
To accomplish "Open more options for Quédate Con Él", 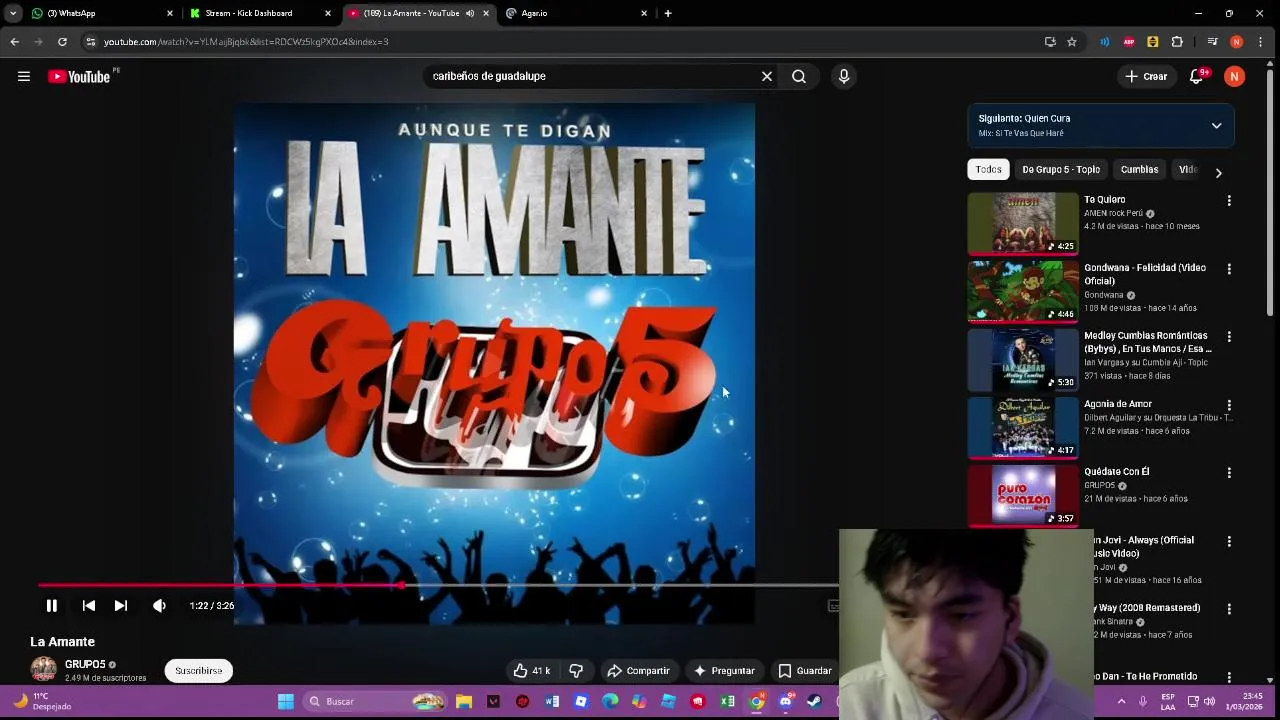I will 1229,473.
